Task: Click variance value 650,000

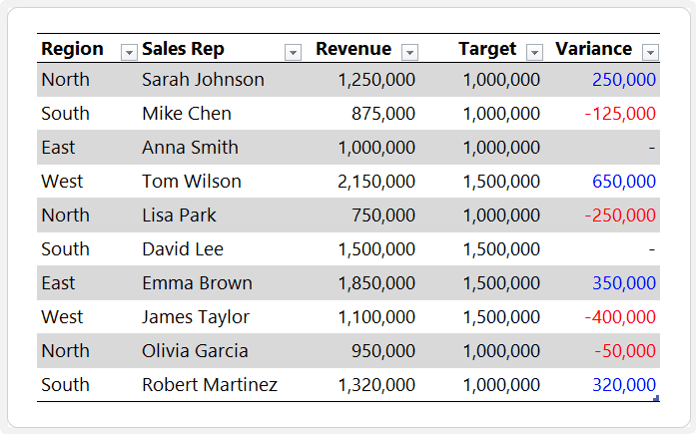Action: (x=624, y=181)
